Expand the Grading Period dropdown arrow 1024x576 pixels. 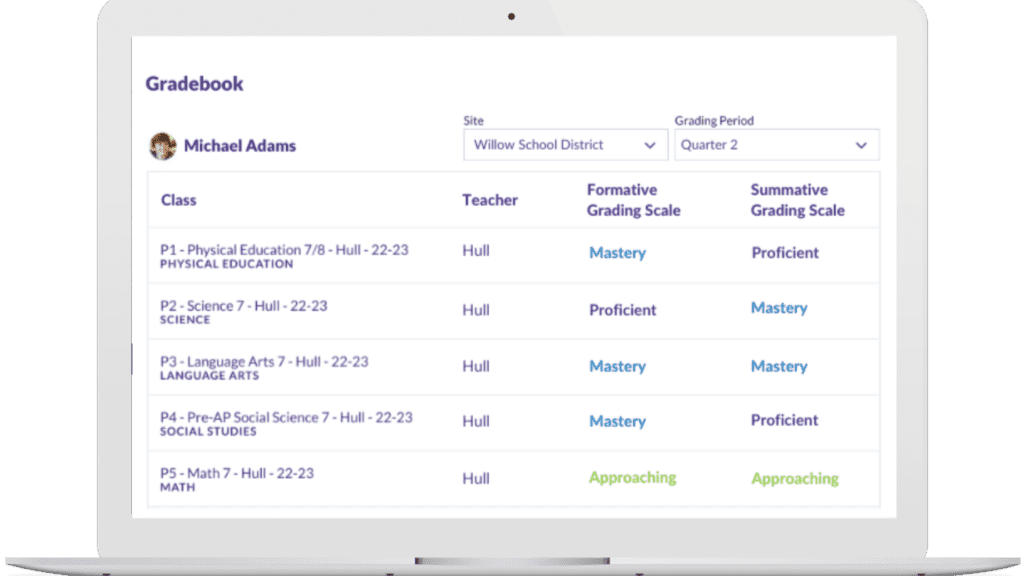861,145
